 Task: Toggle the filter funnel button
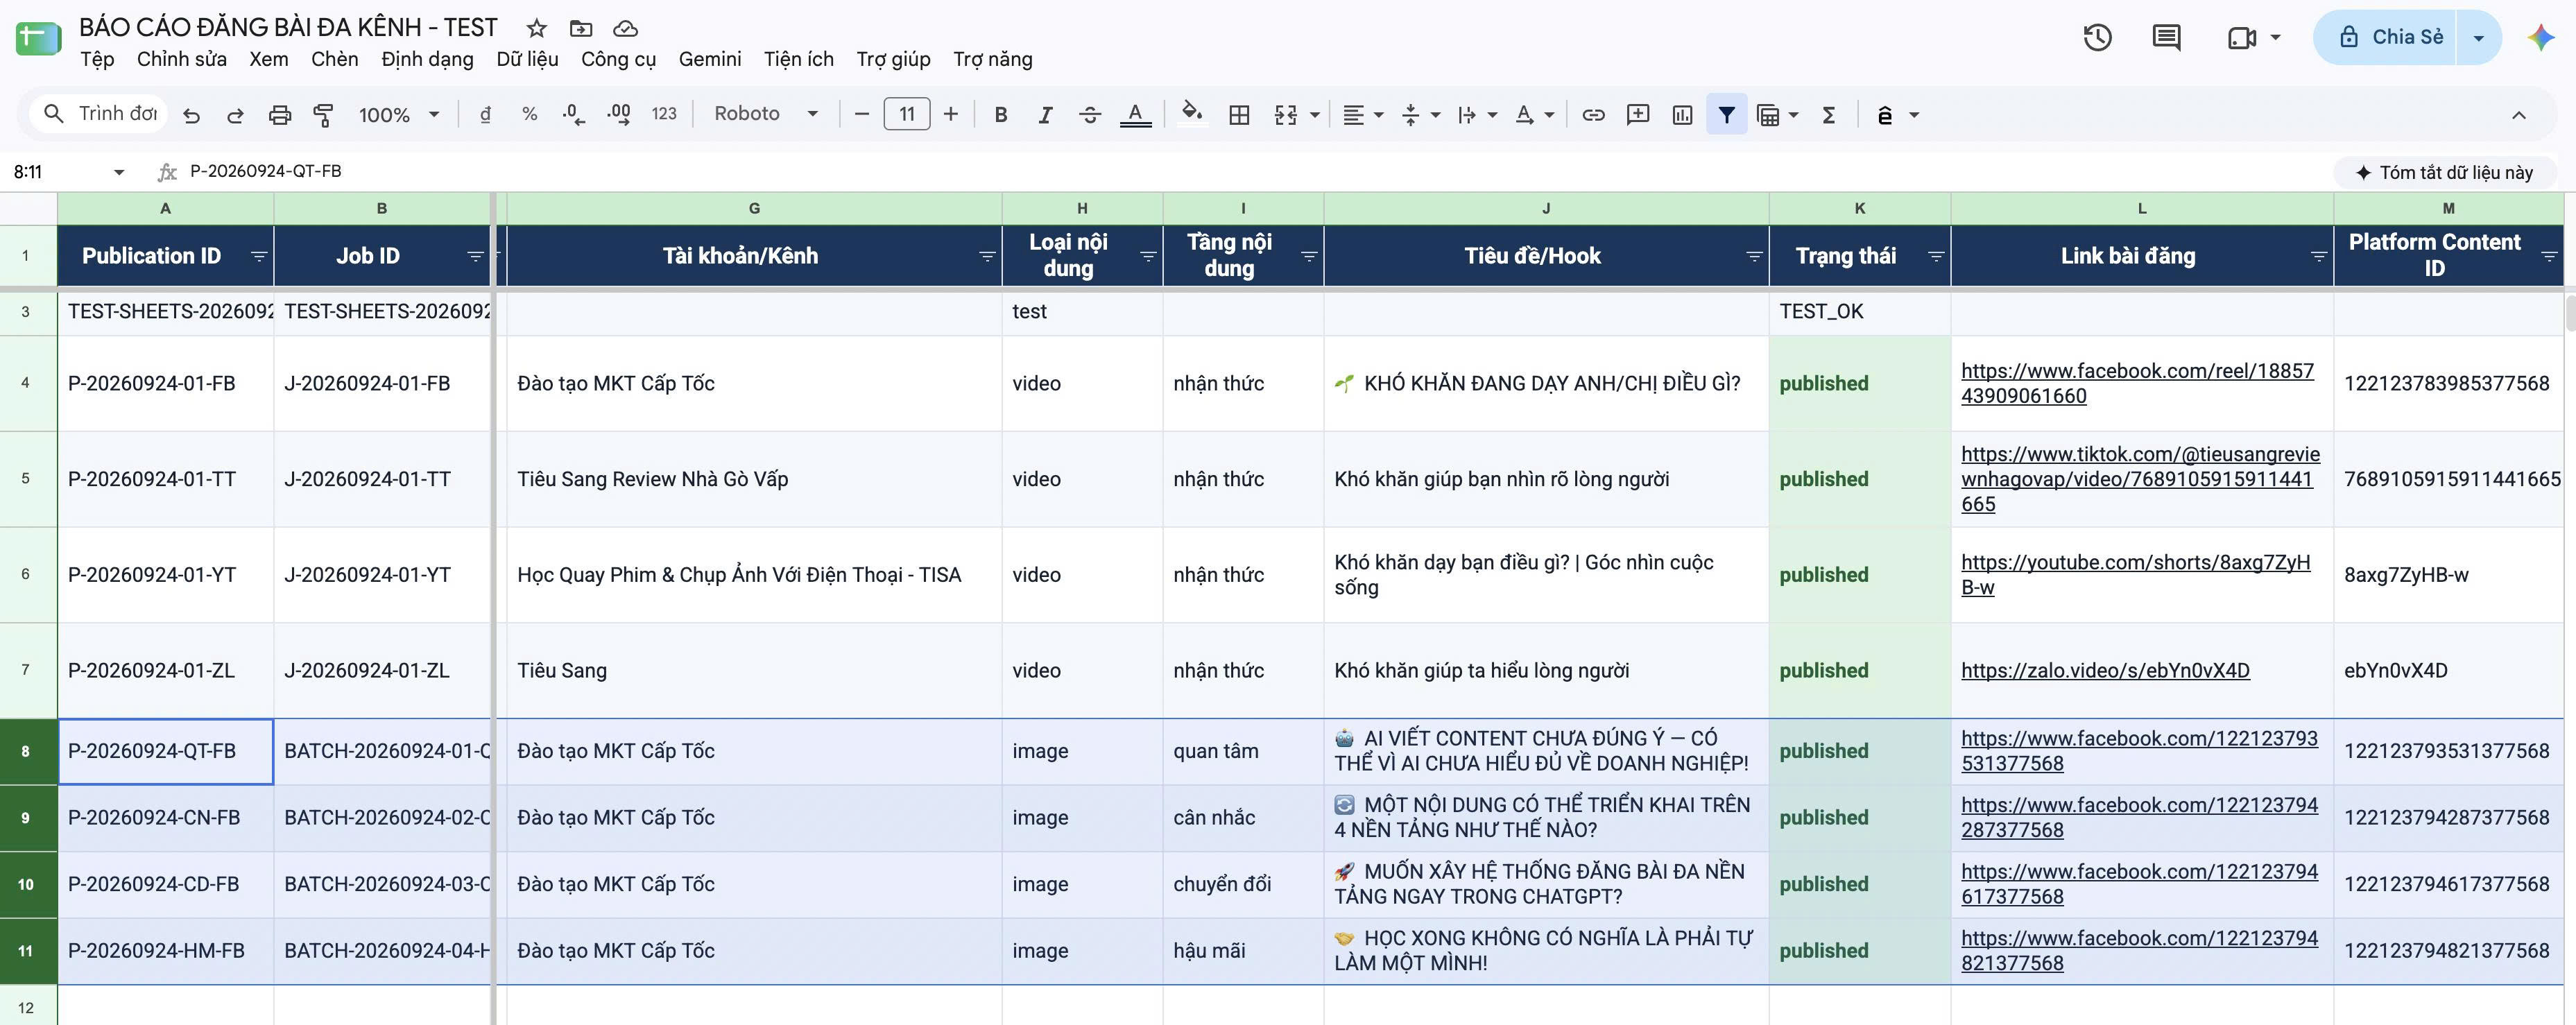(x=1726, y=115)
